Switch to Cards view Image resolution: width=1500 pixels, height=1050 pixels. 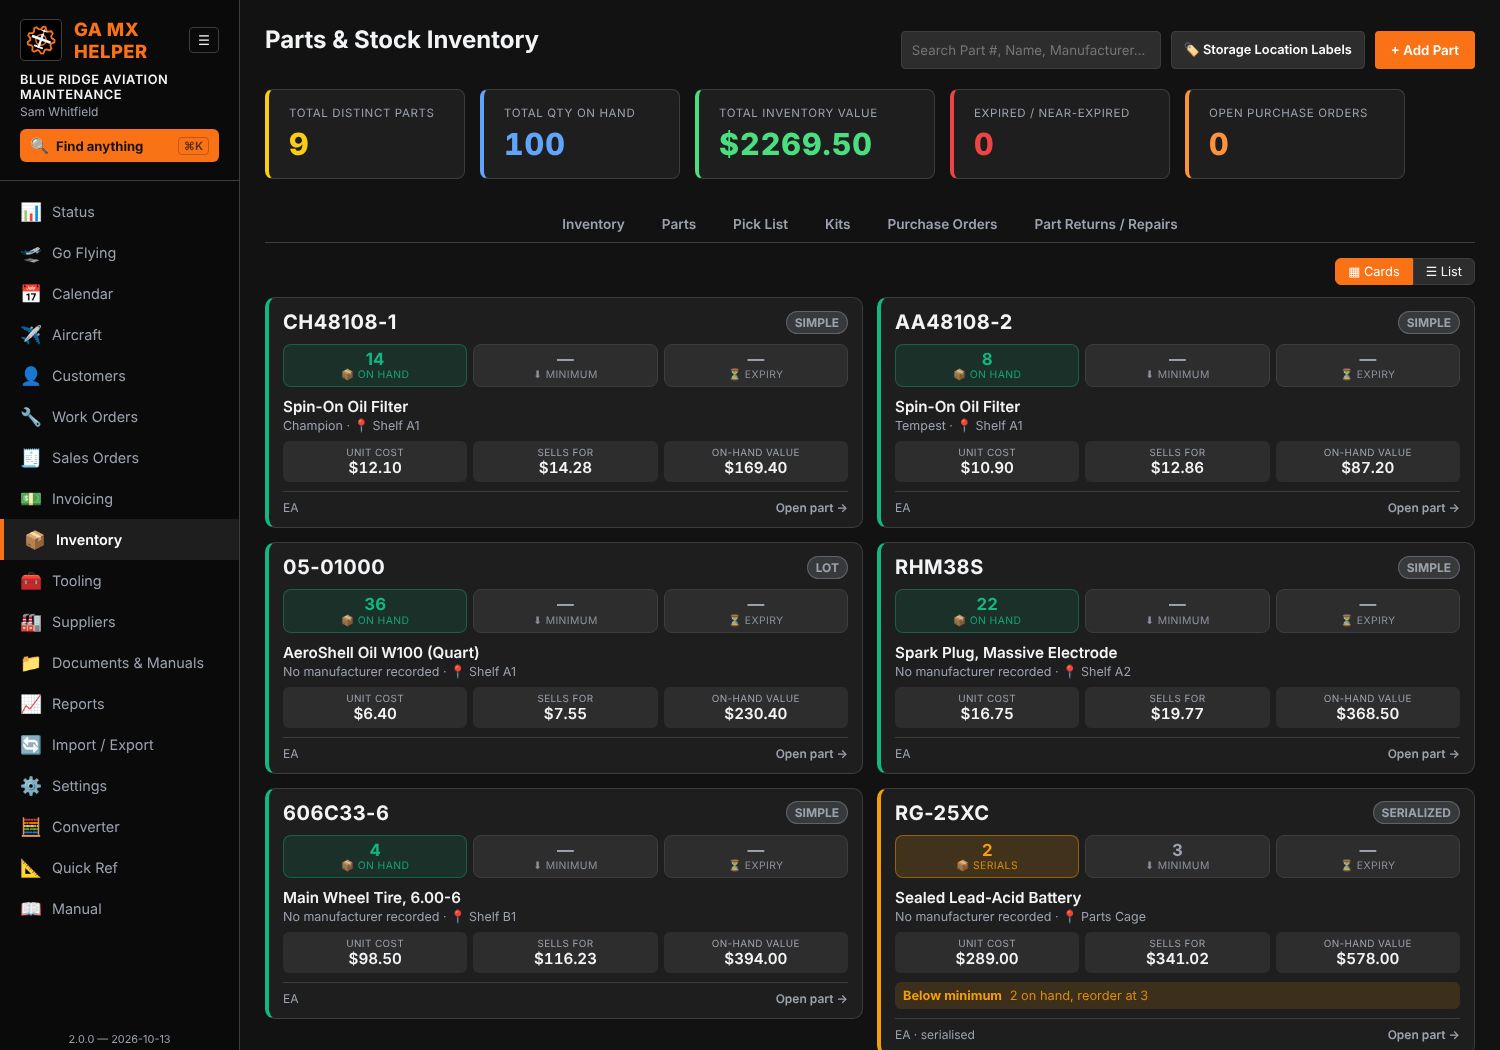tap(1374, 272)
